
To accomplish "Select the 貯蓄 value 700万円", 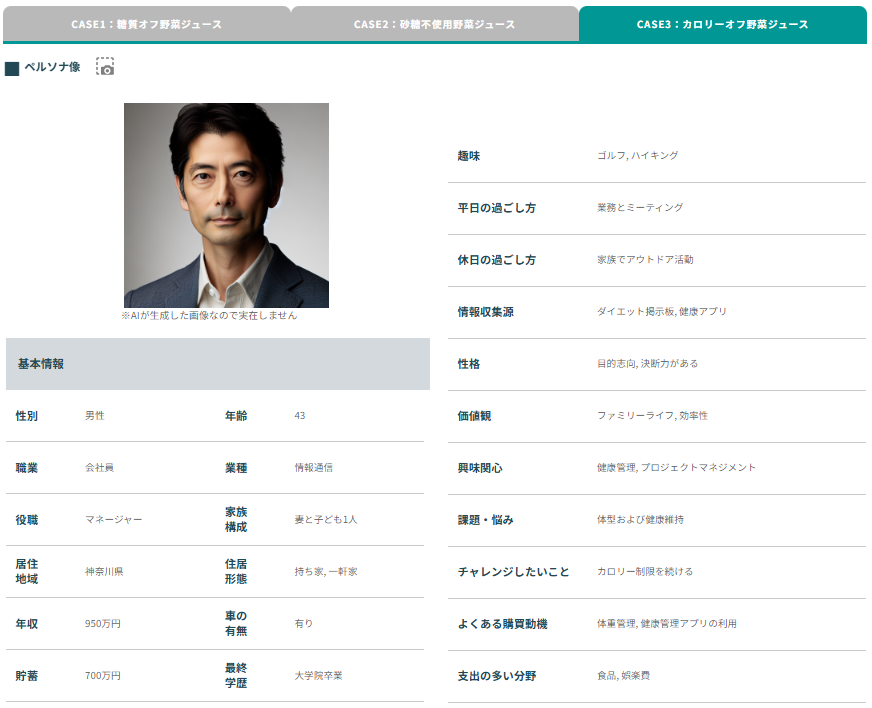I will pyautogui.click(x=102, y=676).
